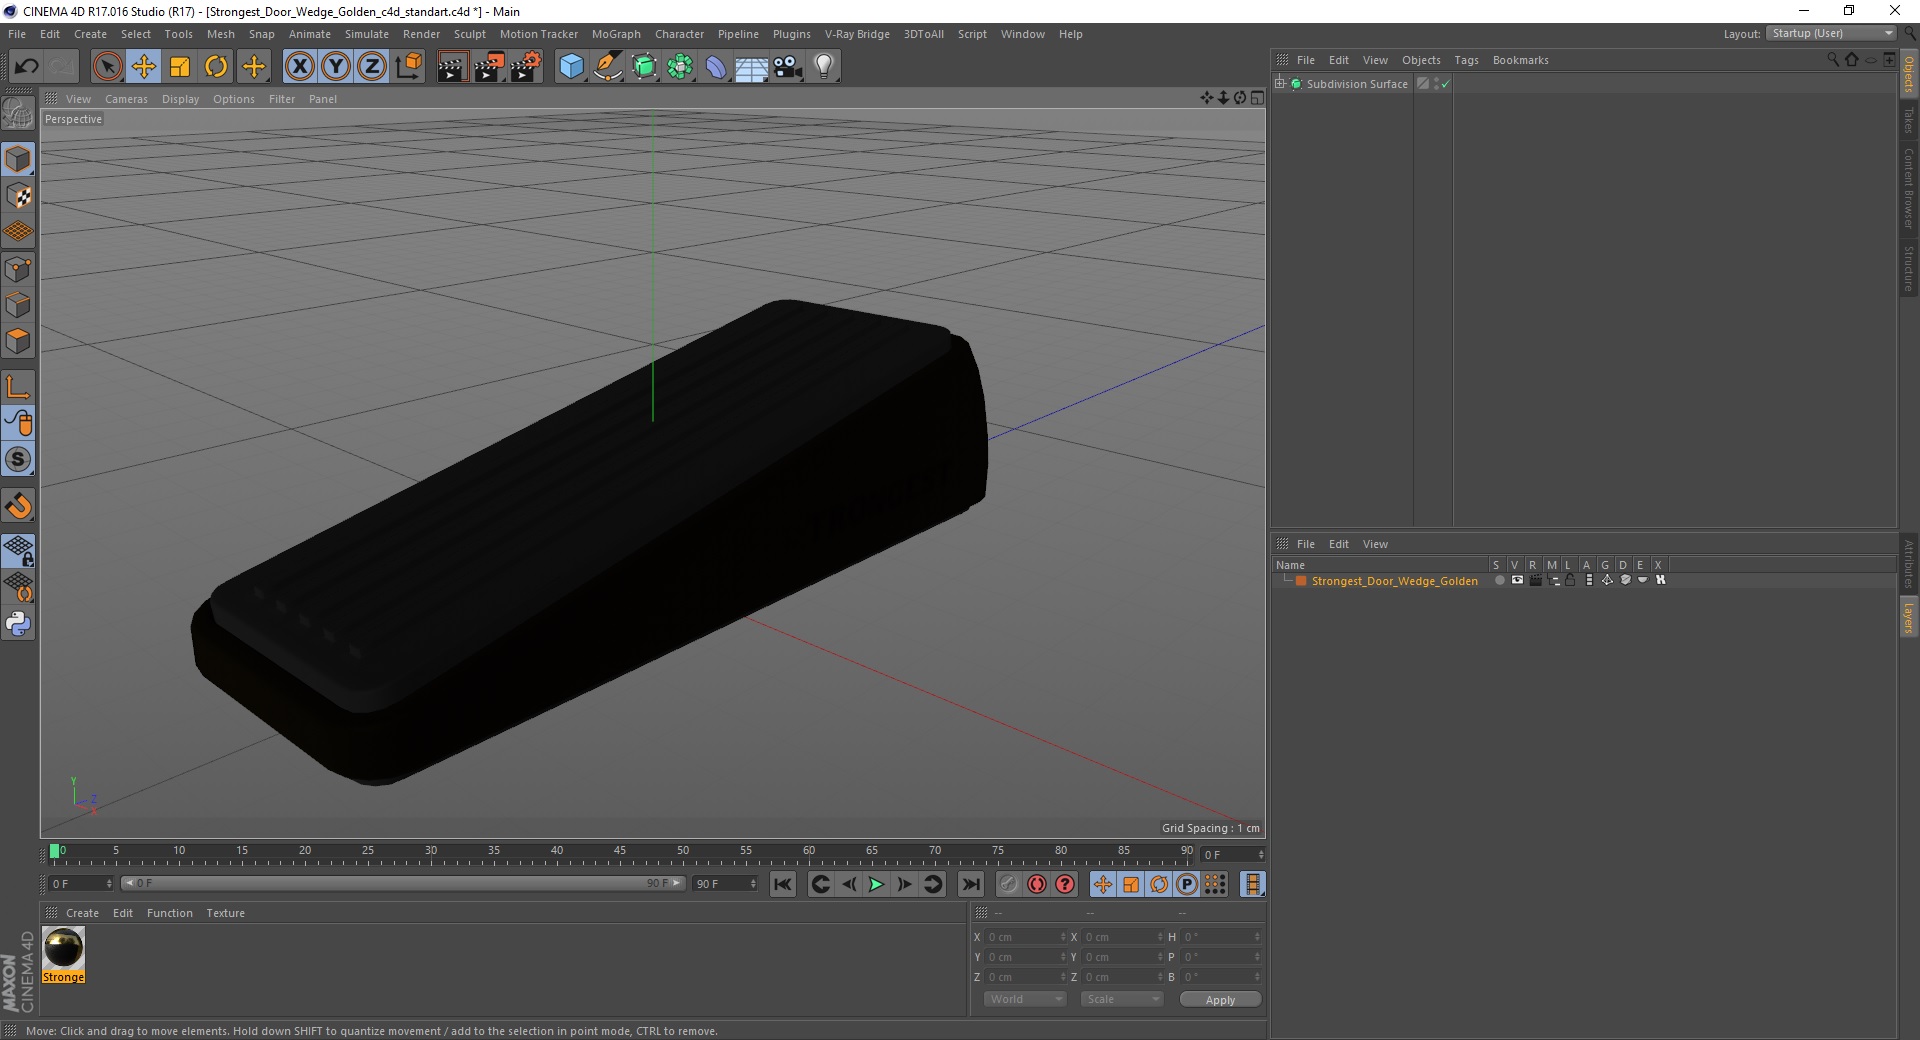Open the Simulate menu
Viewport: 1920px width, 1040px height.
click(x=366, y=34)
